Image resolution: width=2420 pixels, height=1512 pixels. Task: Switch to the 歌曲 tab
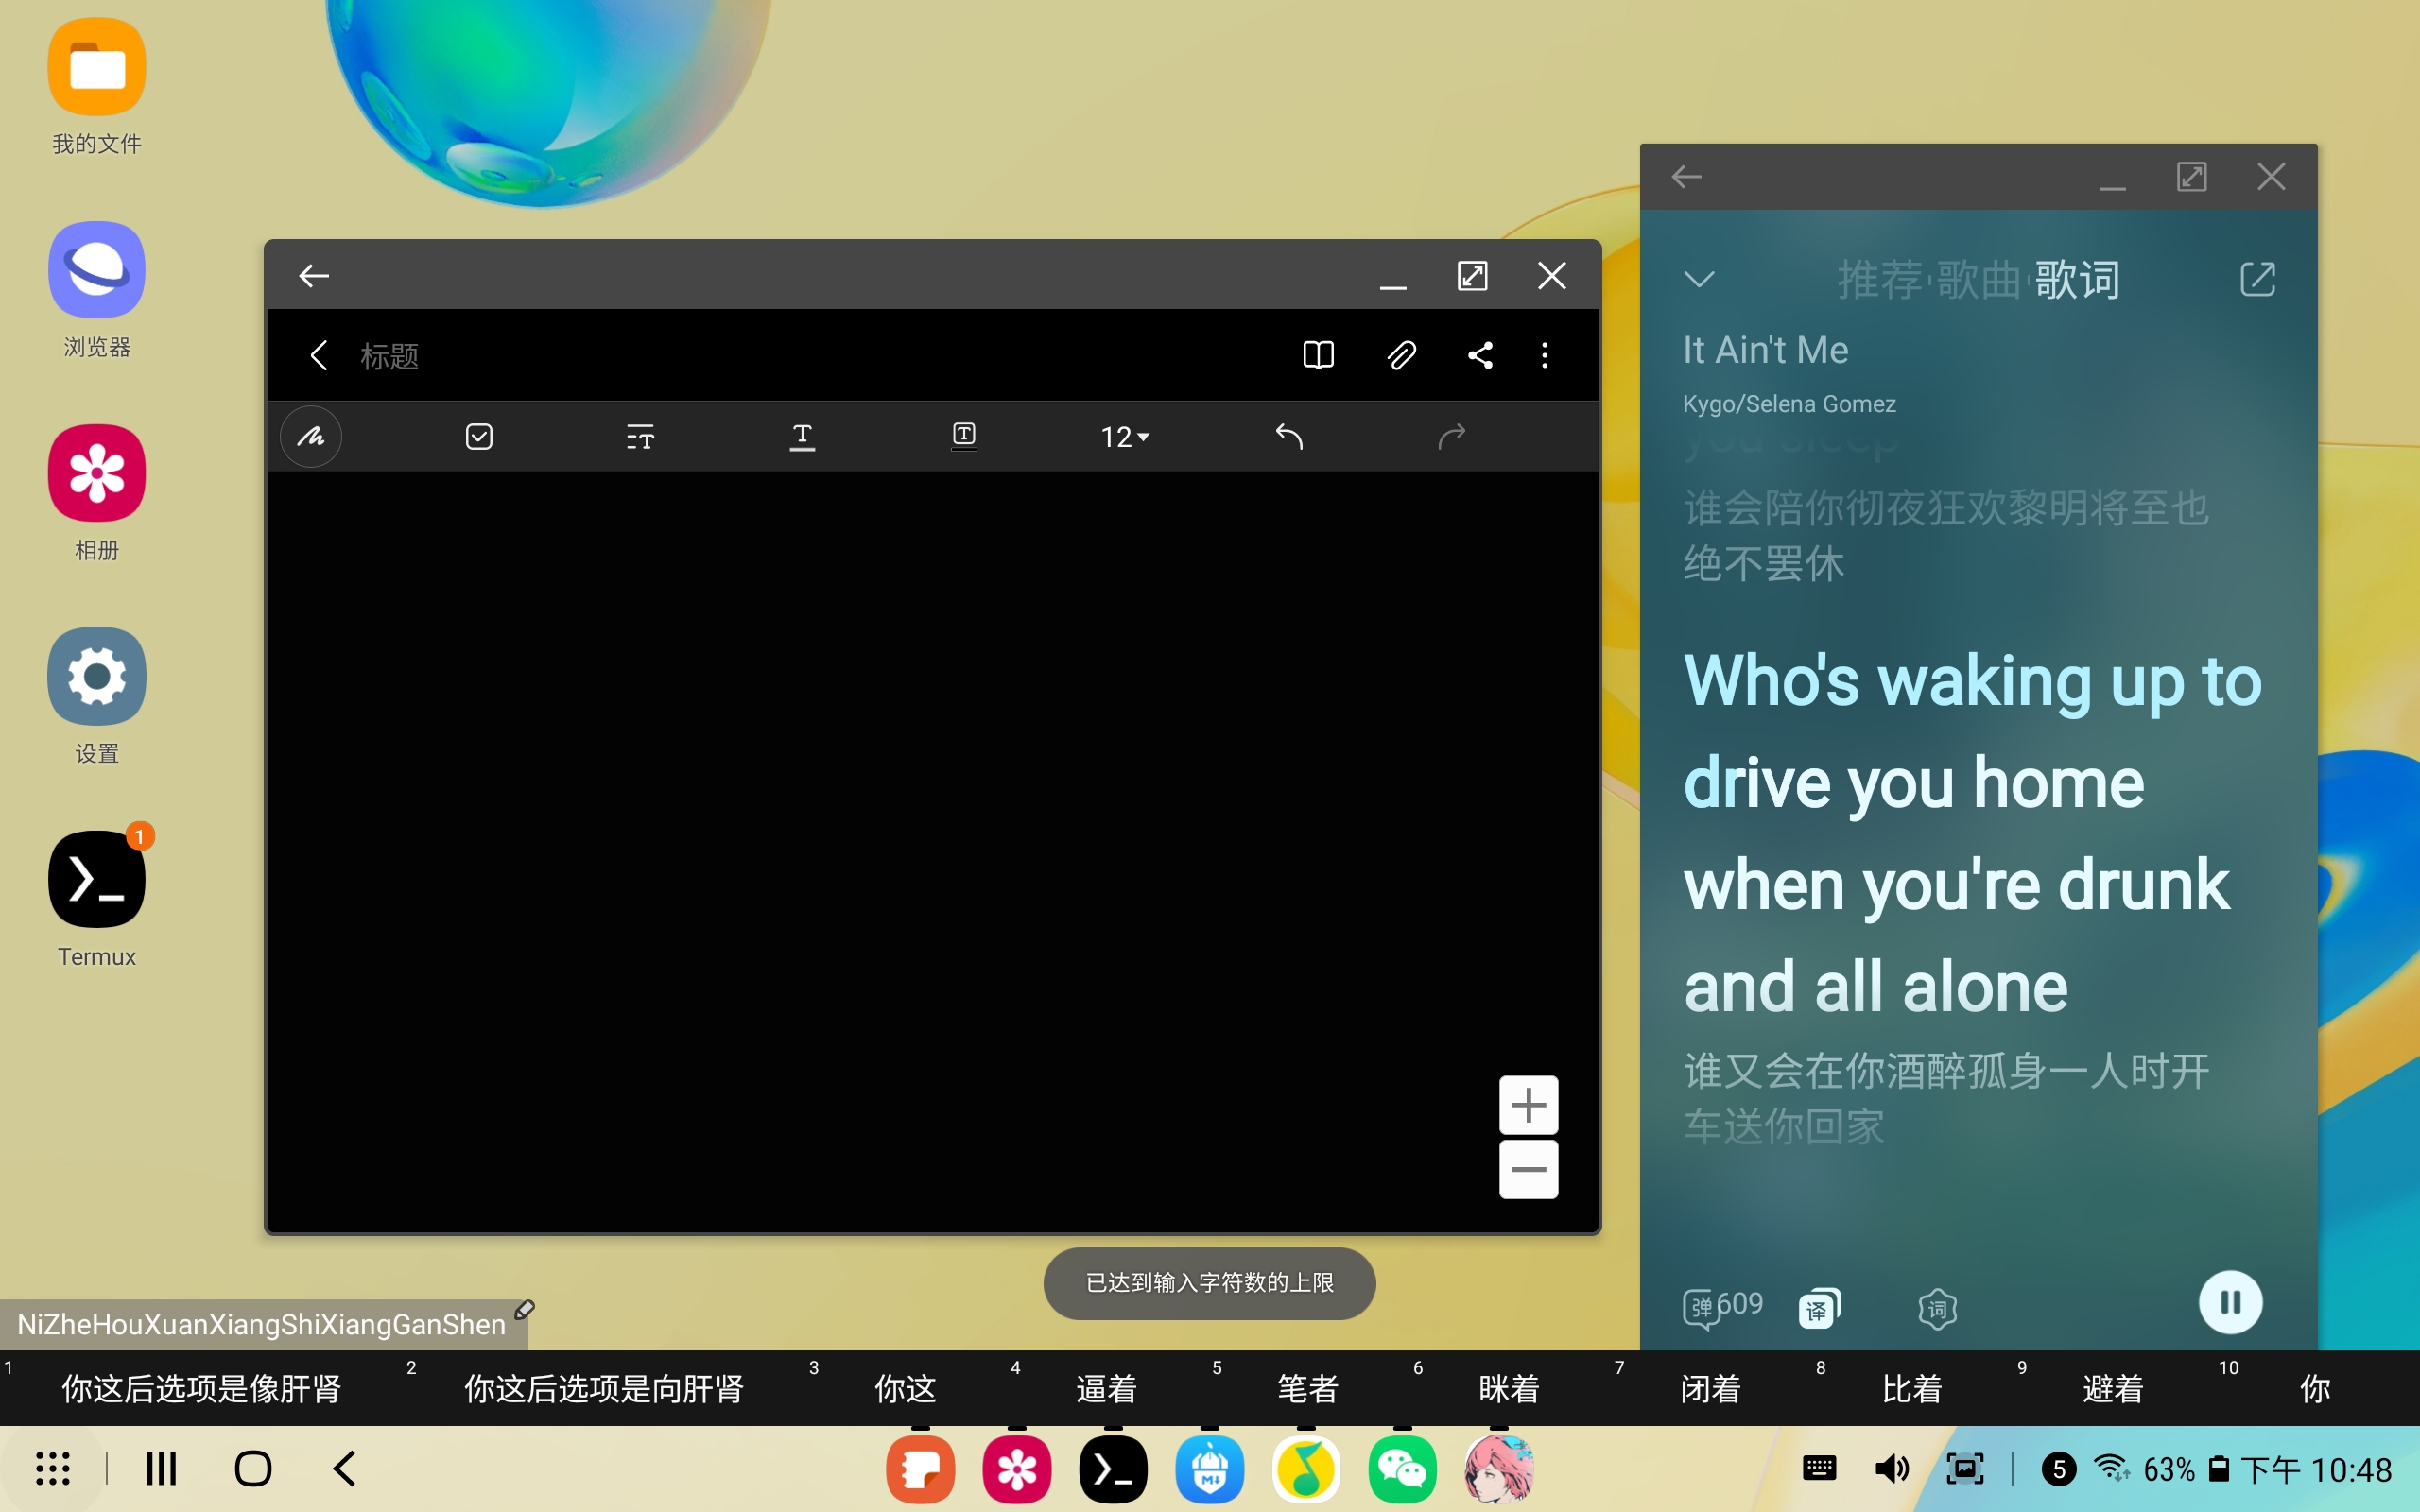pyautogui.click(x=1978, y=280)
